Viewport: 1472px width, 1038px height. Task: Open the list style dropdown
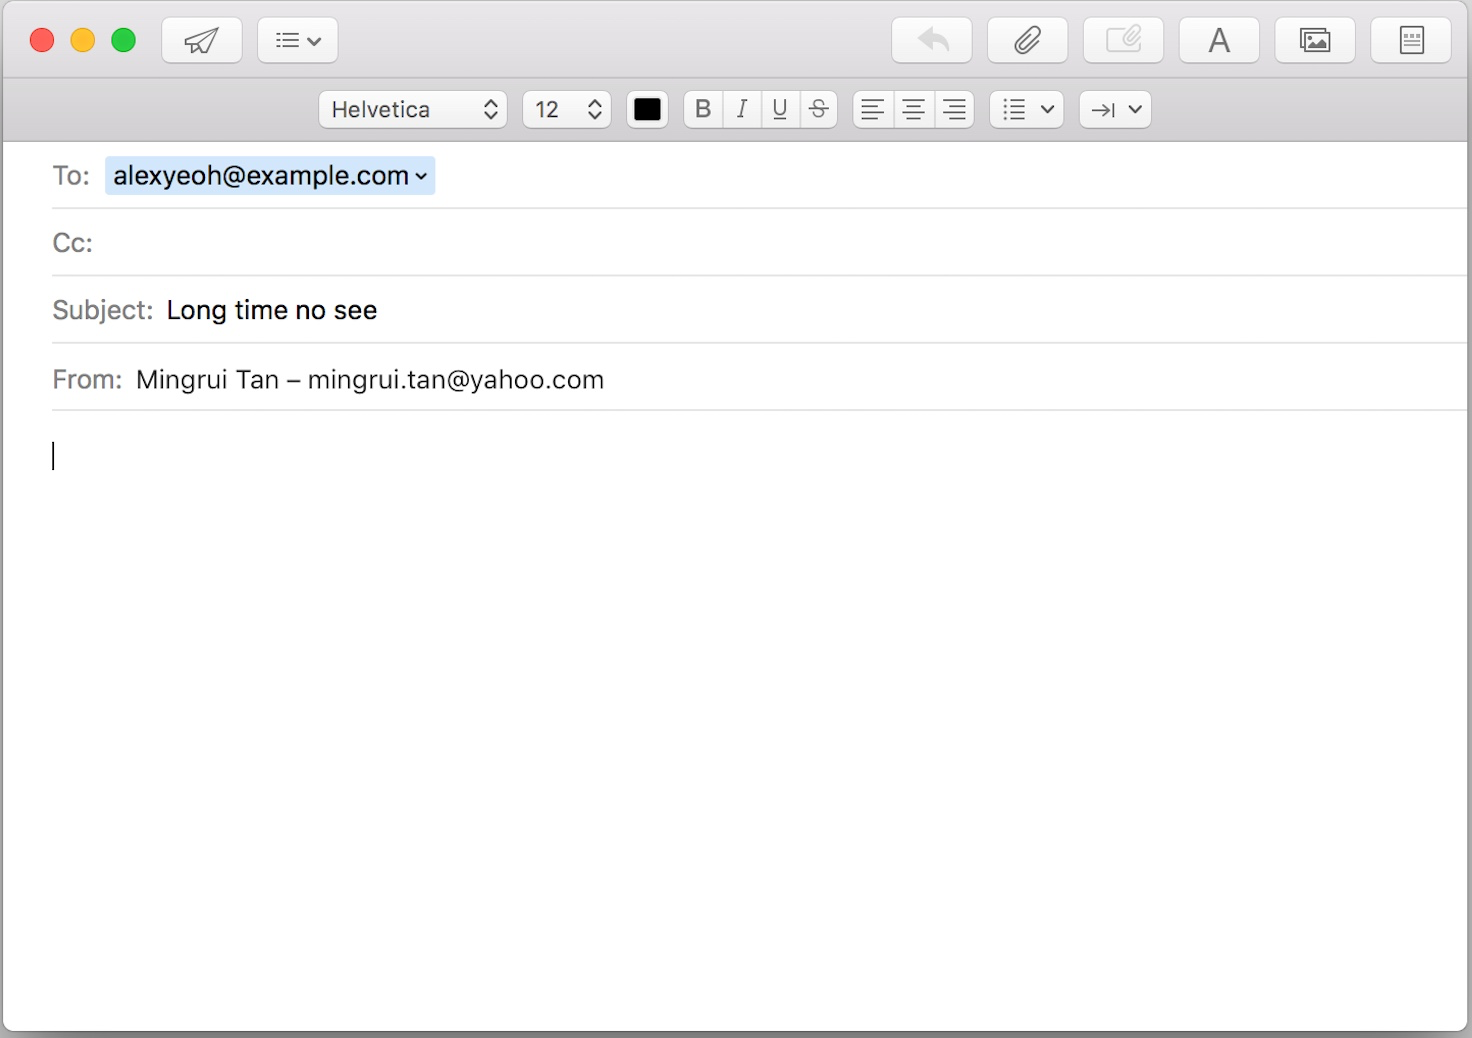(x=1027, y=109)
